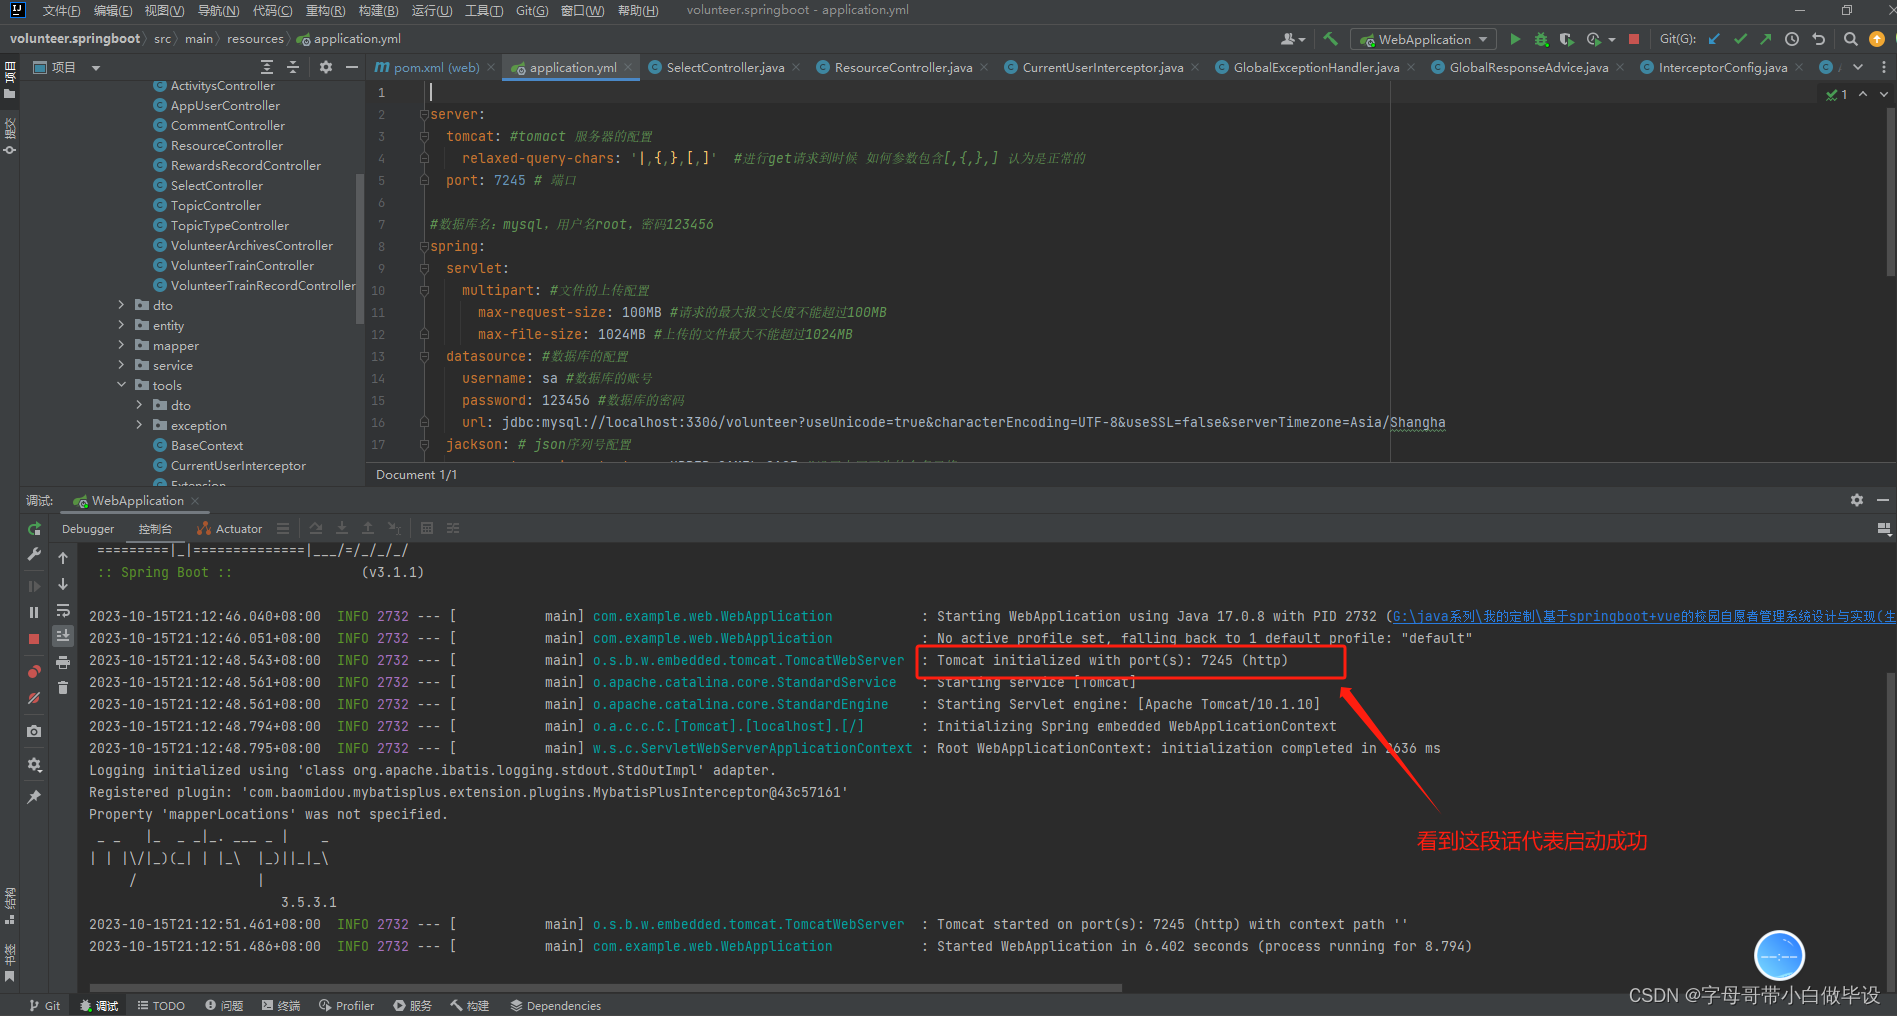Viewport: 1897px width, 1016px height.
Task: Open TODO tool window
Action: coord(161,1005)
